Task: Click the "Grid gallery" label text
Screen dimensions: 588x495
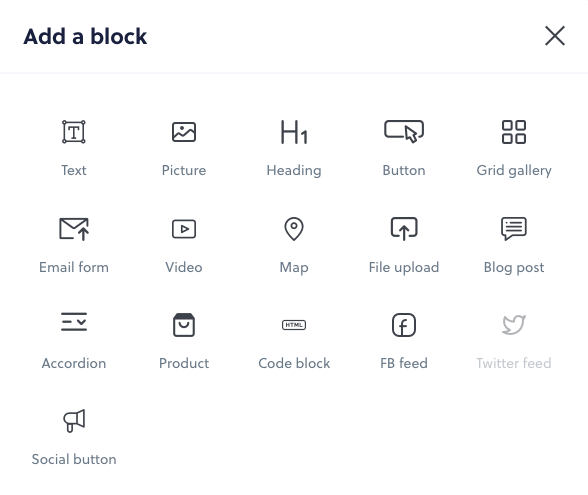Action: click(514, 171)
